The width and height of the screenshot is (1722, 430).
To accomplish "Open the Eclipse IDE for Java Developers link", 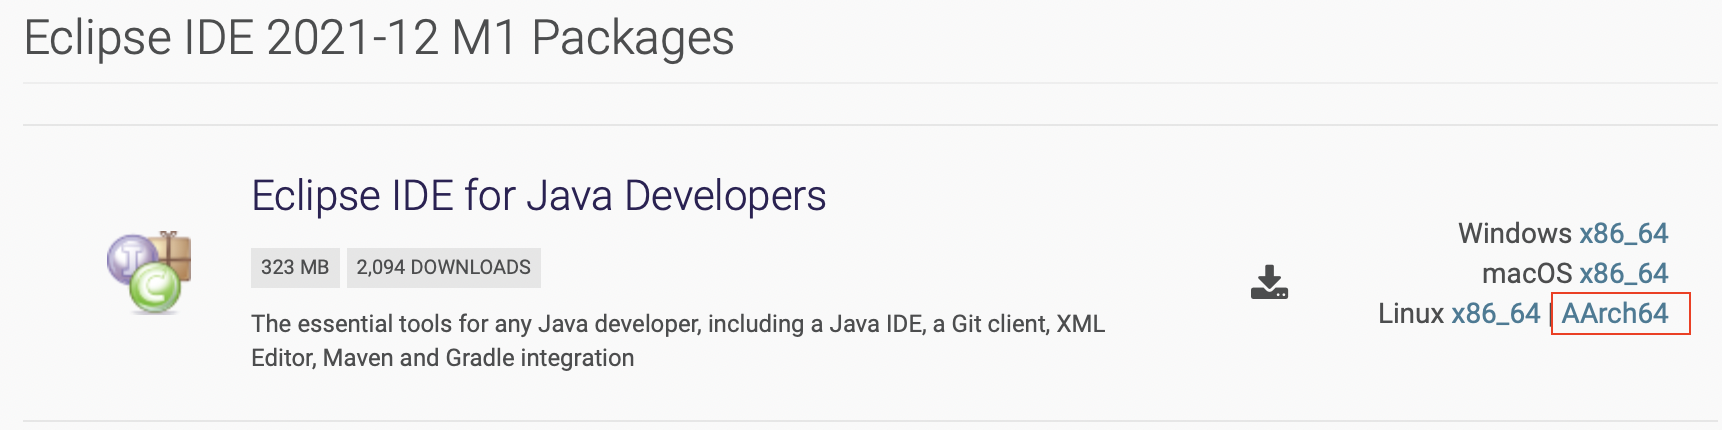I will 538,196.
